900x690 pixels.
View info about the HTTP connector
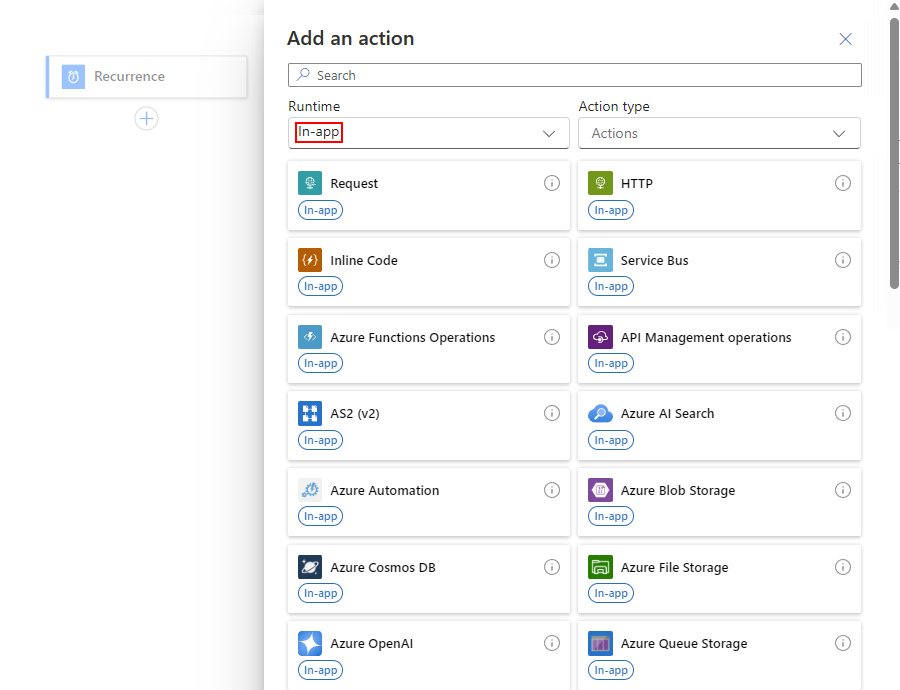(x=843, y=183)
